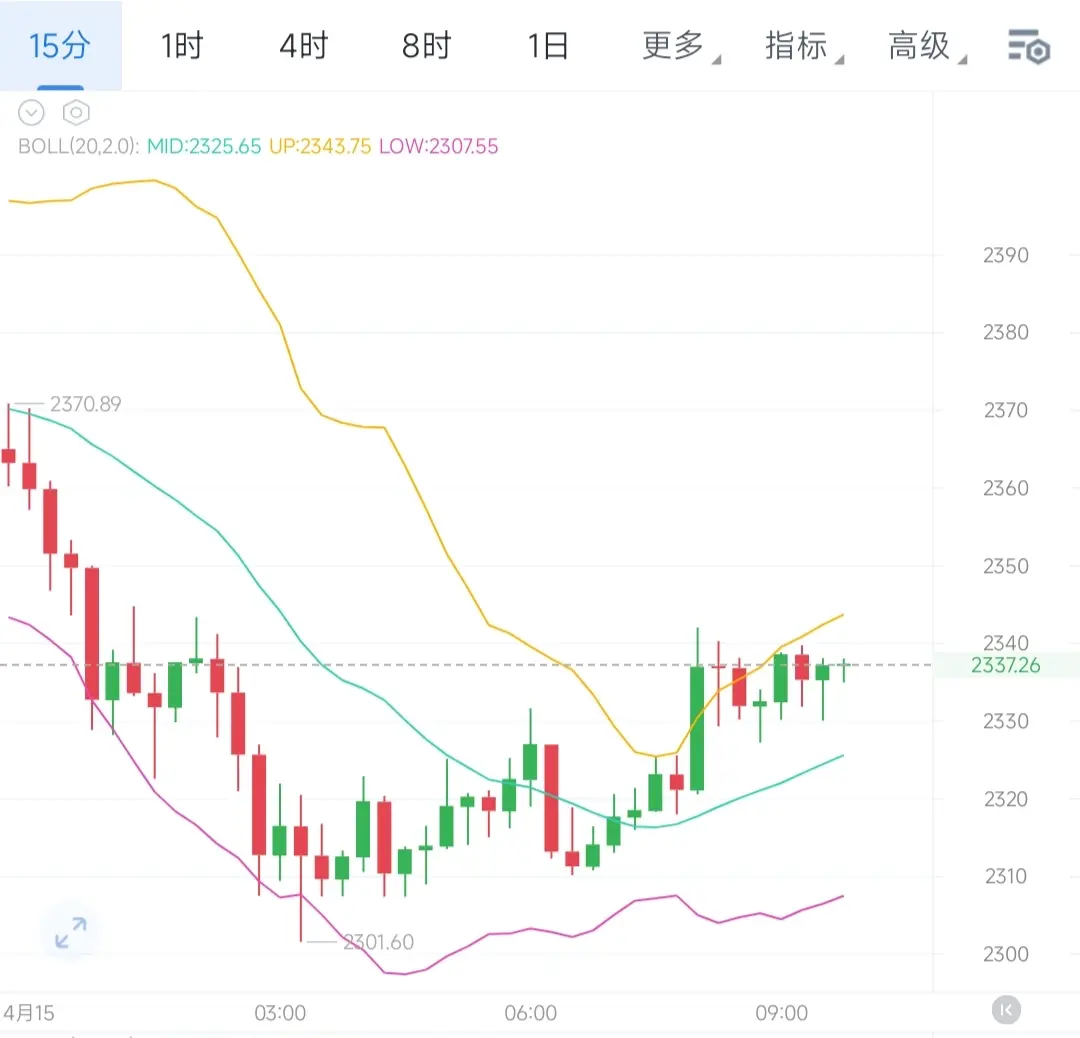Open the 更多 timeframe dropdown

681,46
